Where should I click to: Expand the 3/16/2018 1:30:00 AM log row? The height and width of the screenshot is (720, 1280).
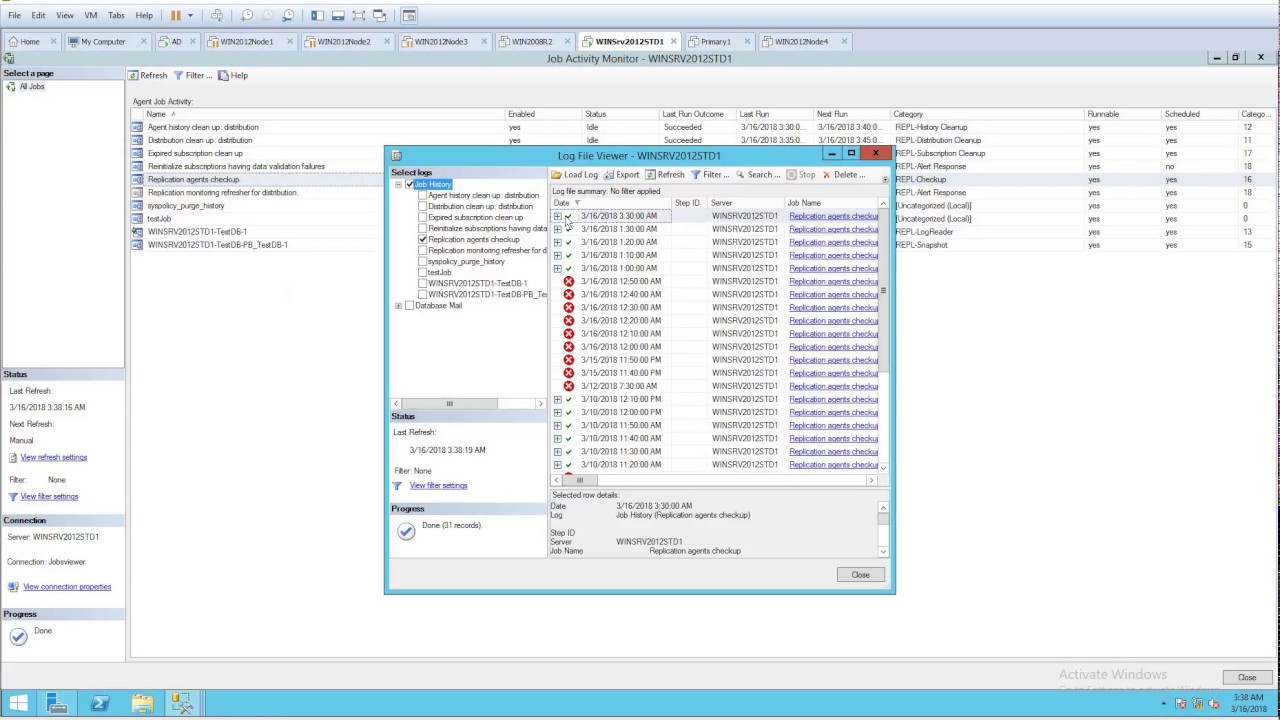coord(557,229)
